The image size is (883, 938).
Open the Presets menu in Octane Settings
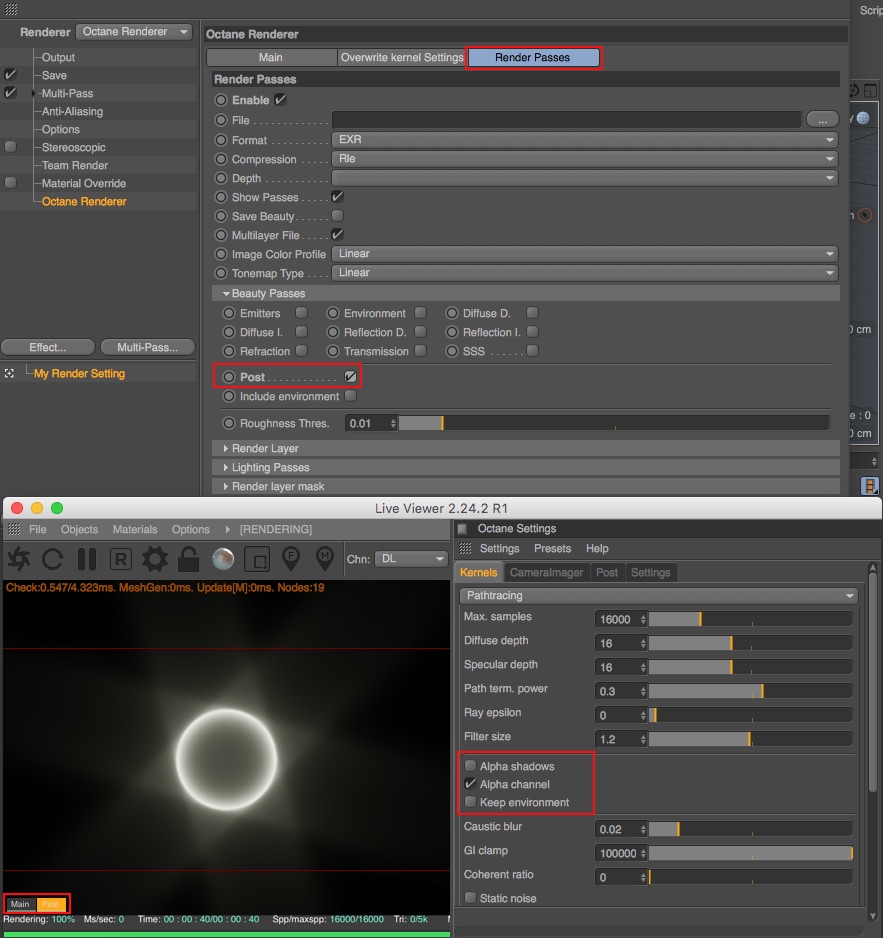552,549
